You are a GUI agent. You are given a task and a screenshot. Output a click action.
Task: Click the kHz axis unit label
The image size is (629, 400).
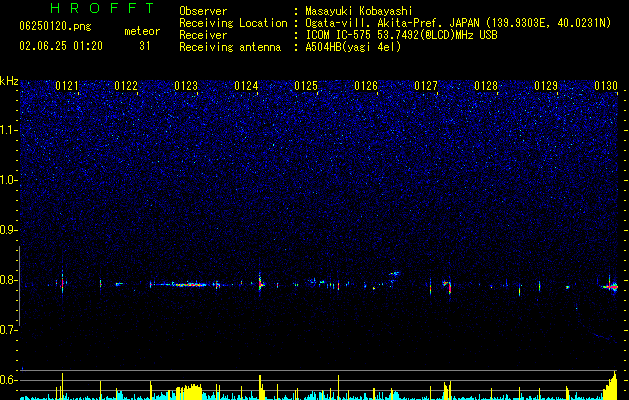coord(9,81)
